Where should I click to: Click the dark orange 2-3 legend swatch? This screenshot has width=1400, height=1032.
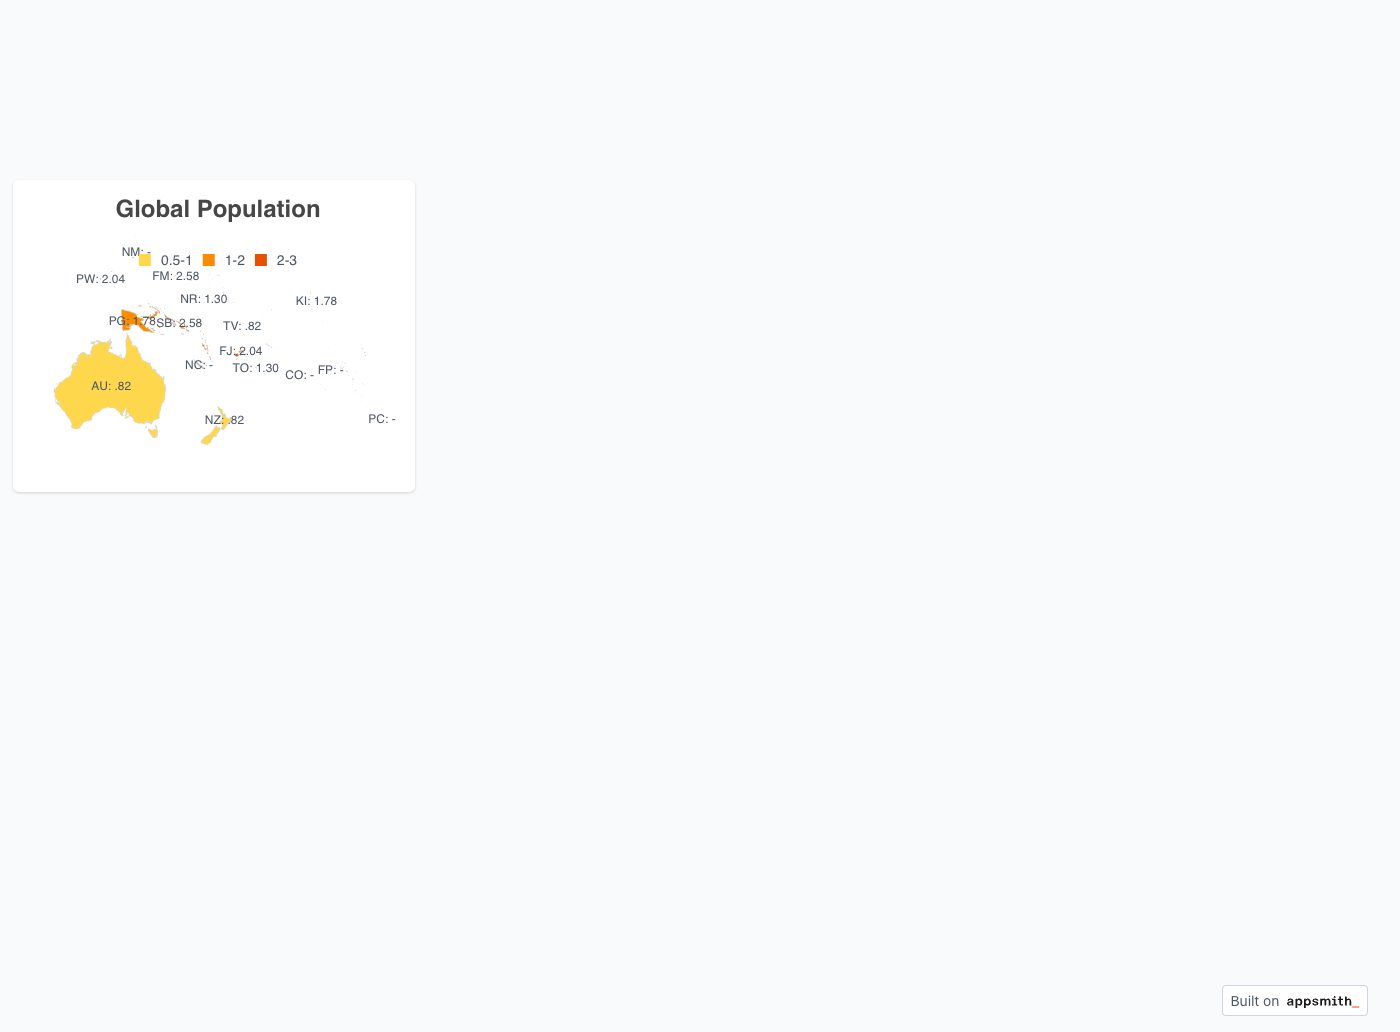(261, 260)
